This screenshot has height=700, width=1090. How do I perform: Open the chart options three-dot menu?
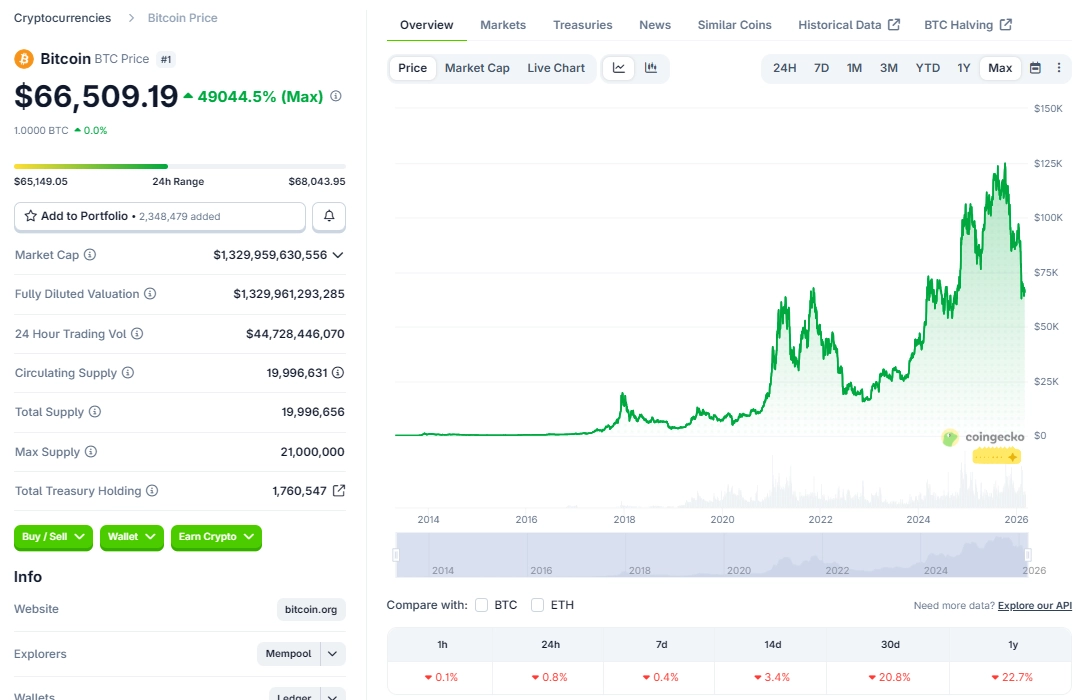tap(1059, 68)
